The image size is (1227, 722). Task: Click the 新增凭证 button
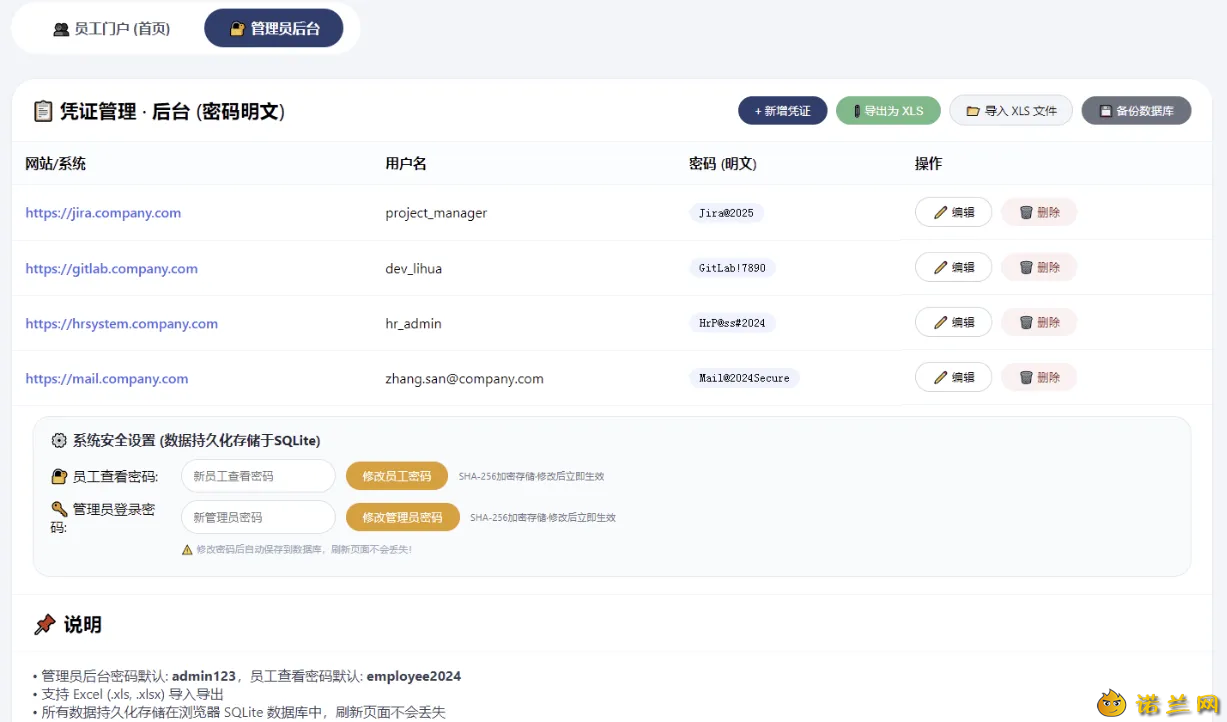click(782, 111)
